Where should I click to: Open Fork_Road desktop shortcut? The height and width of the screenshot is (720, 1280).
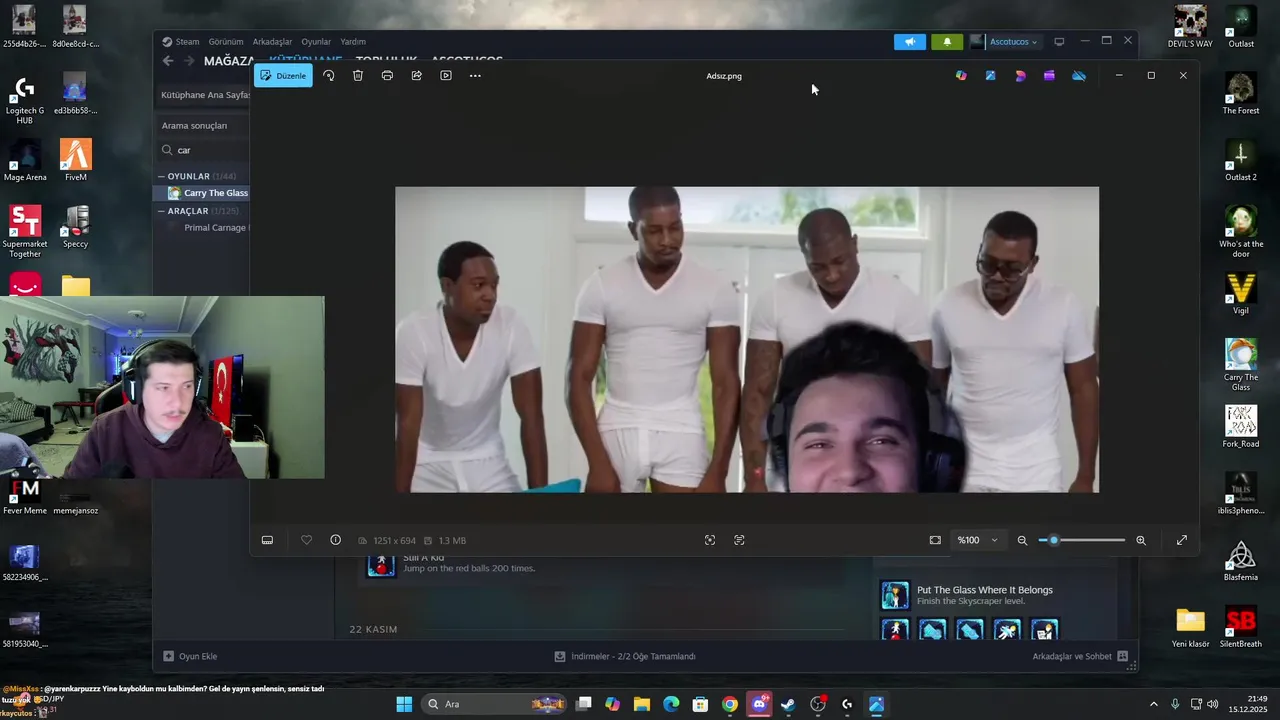click(x=1241, y=427)
